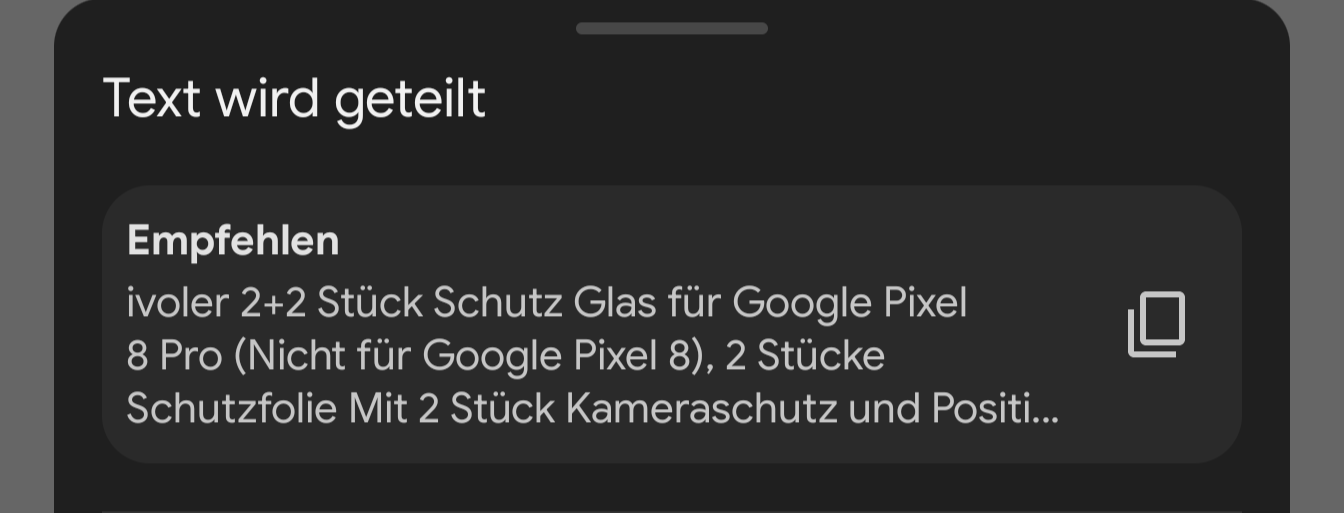Tap the line starting "Schutzfolie Mit 2 Stück"
The height and width of the screenshot is (513, 1344).
coord(592,408)
